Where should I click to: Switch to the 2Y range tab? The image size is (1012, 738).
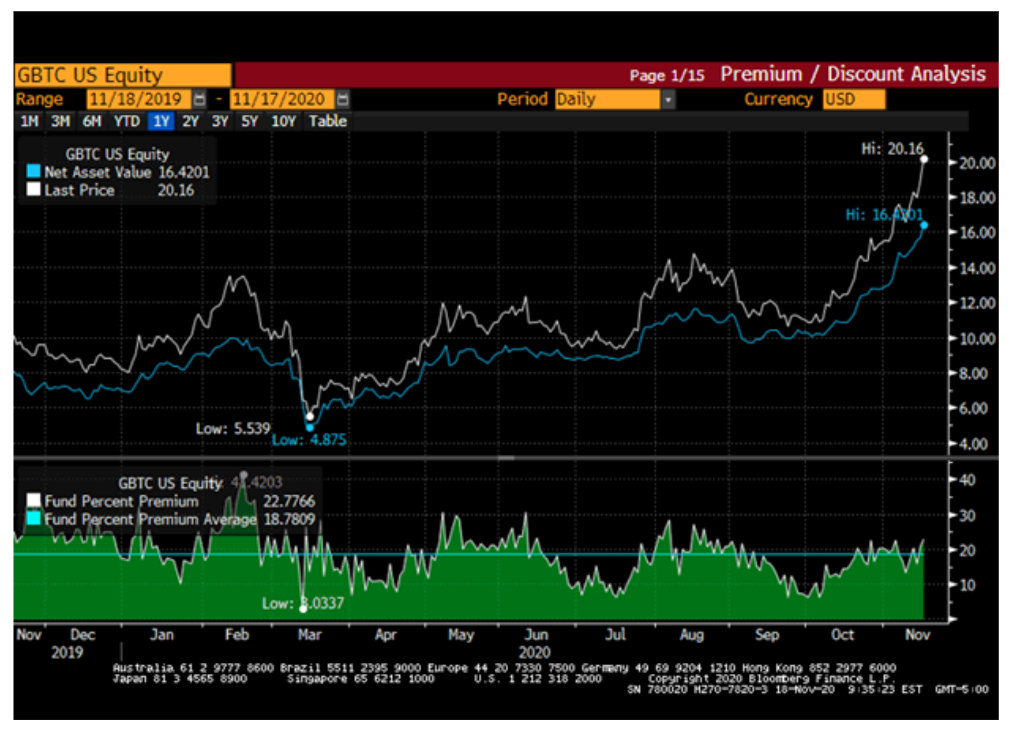click(190, 121)
